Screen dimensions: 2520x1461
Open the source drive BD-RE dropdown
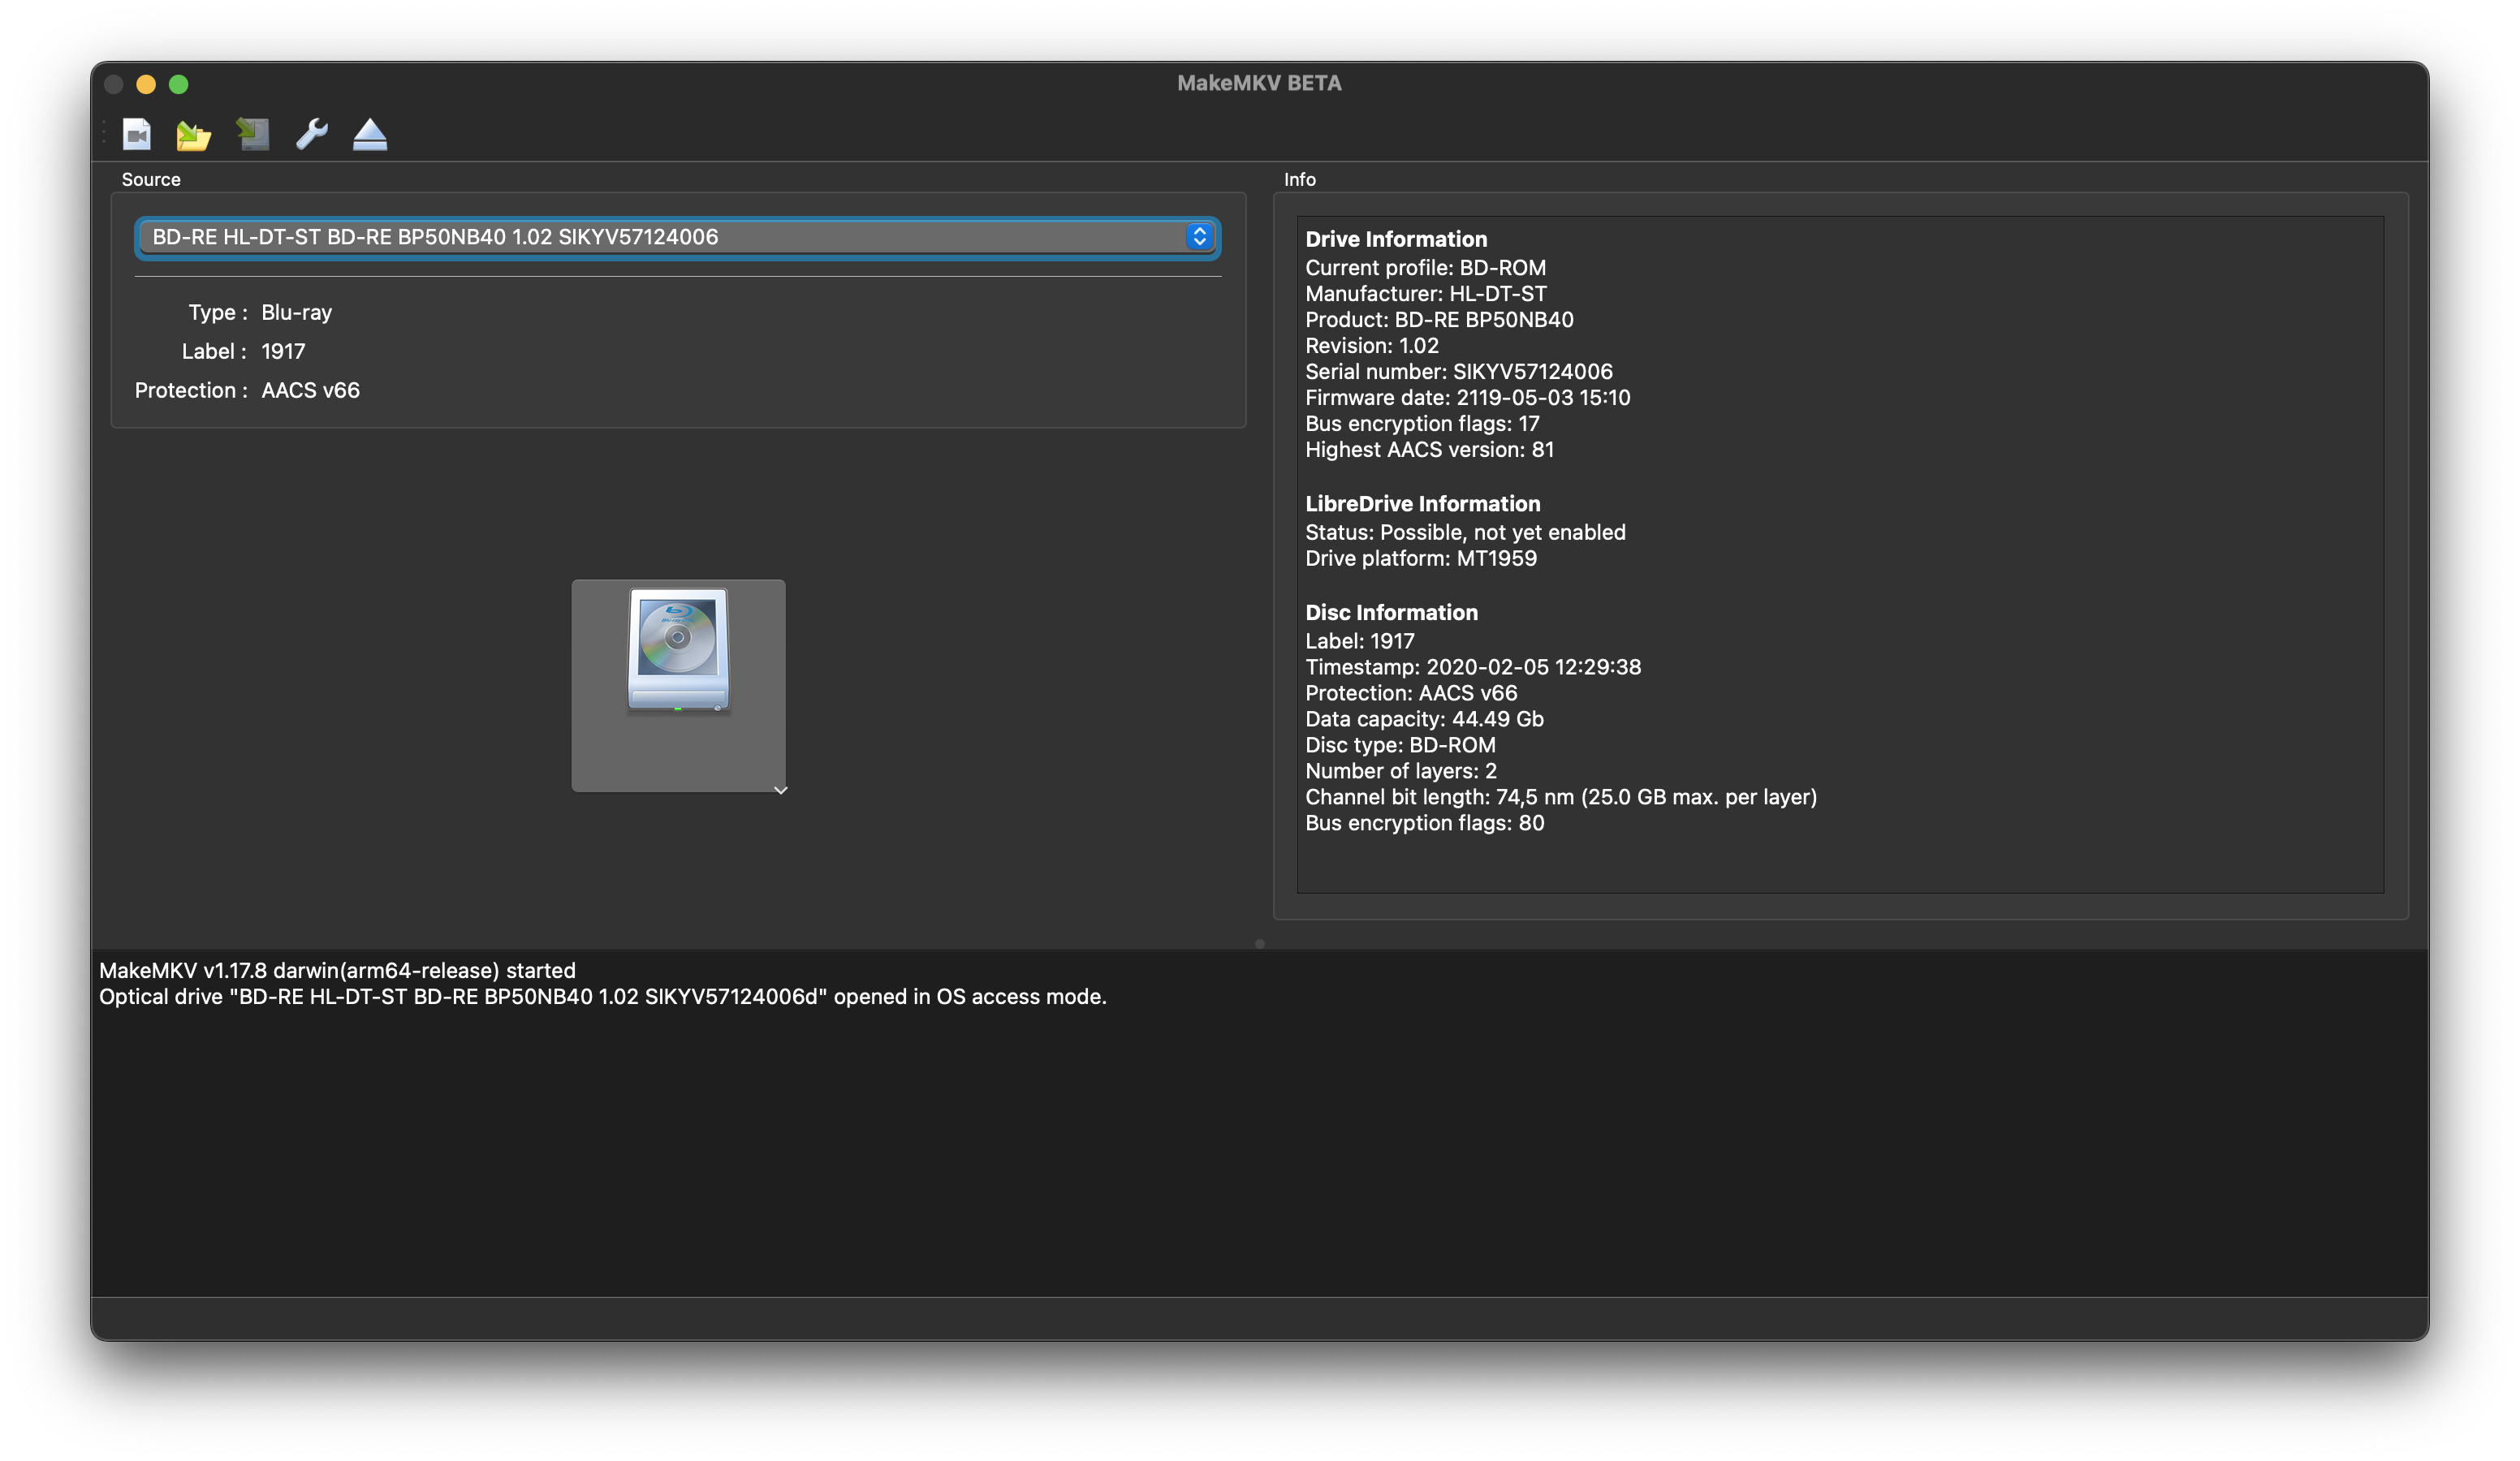click(x=678, y=237)
